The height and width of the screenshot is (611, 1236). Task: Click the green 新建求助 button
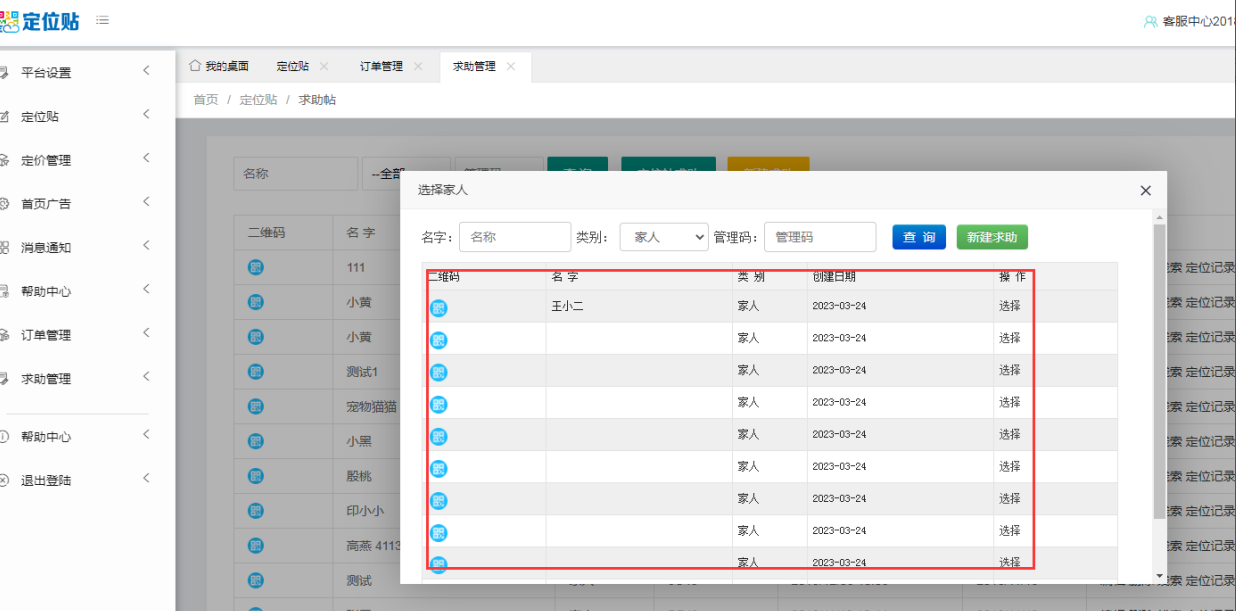[x=991, y=237]
